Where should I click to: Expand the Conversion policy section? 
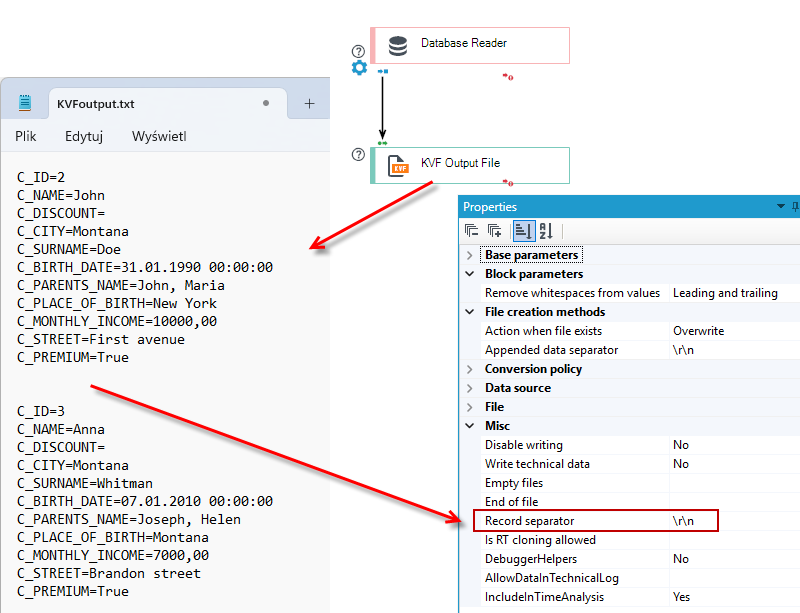[x=470, y=369]
